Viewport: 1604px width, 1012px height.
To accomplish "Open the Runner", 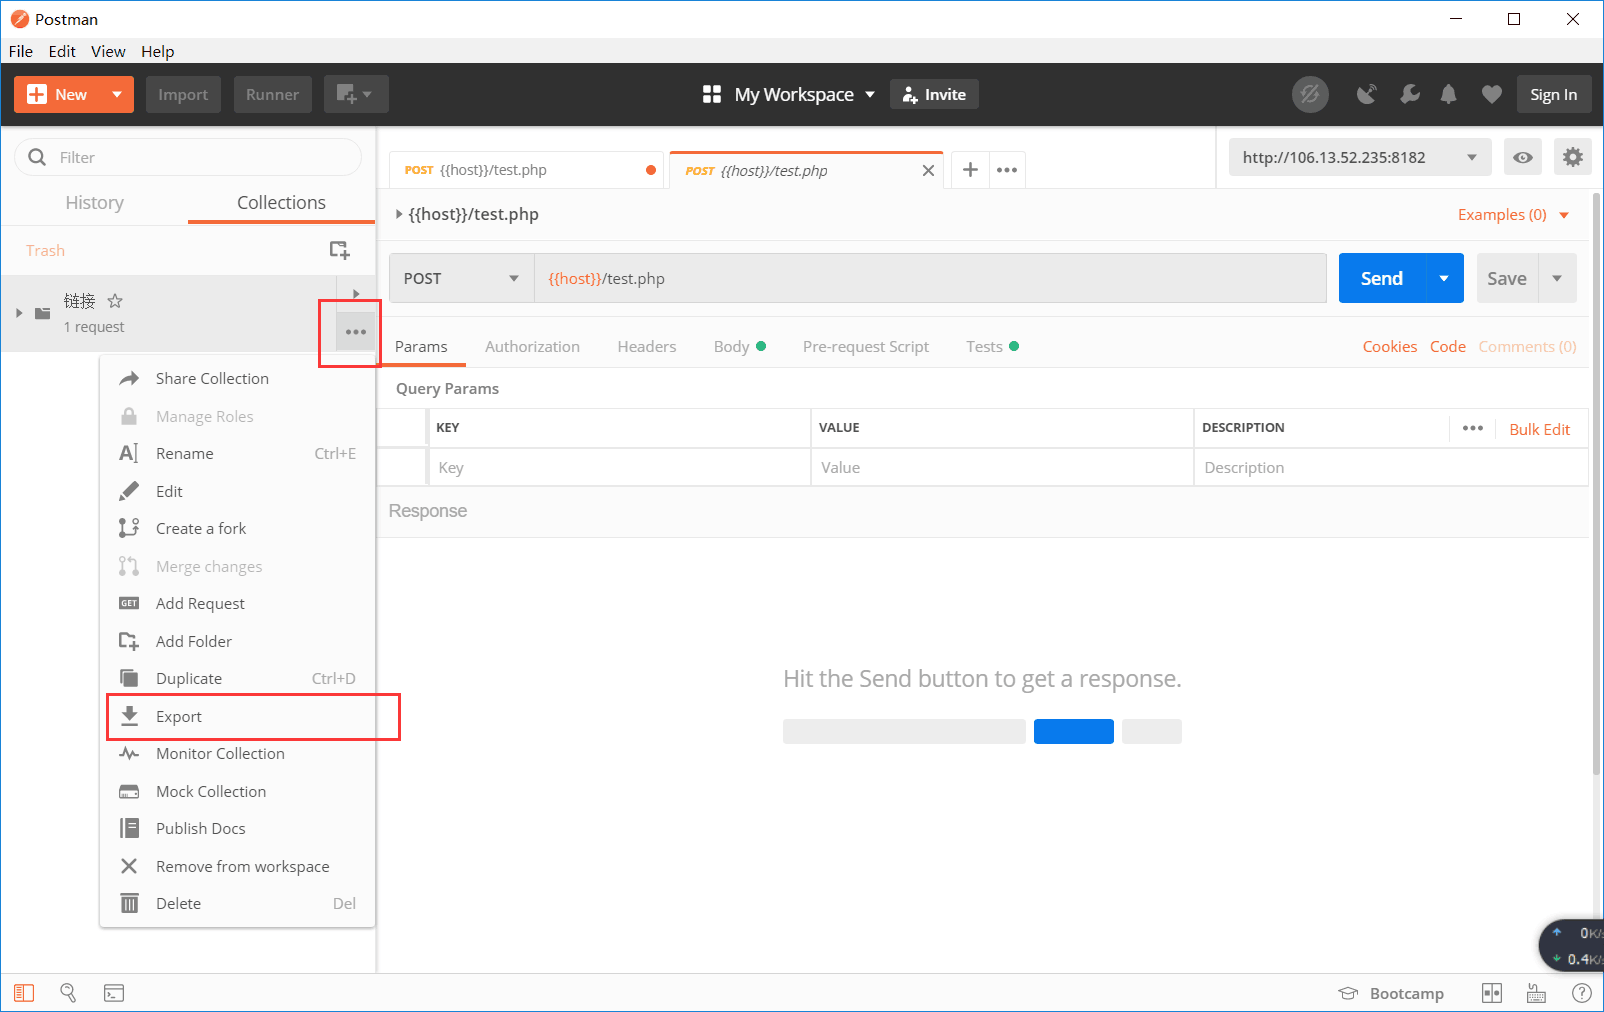I will 272,94.
